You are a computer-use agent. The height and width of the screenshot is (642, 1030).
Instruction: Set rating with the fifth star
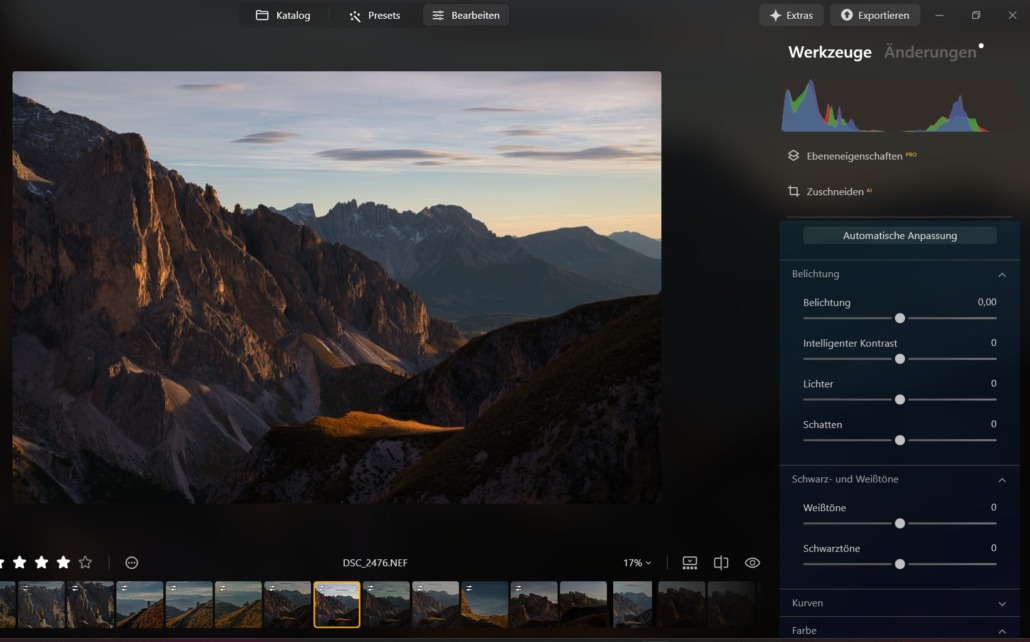(x=85, y=563)
